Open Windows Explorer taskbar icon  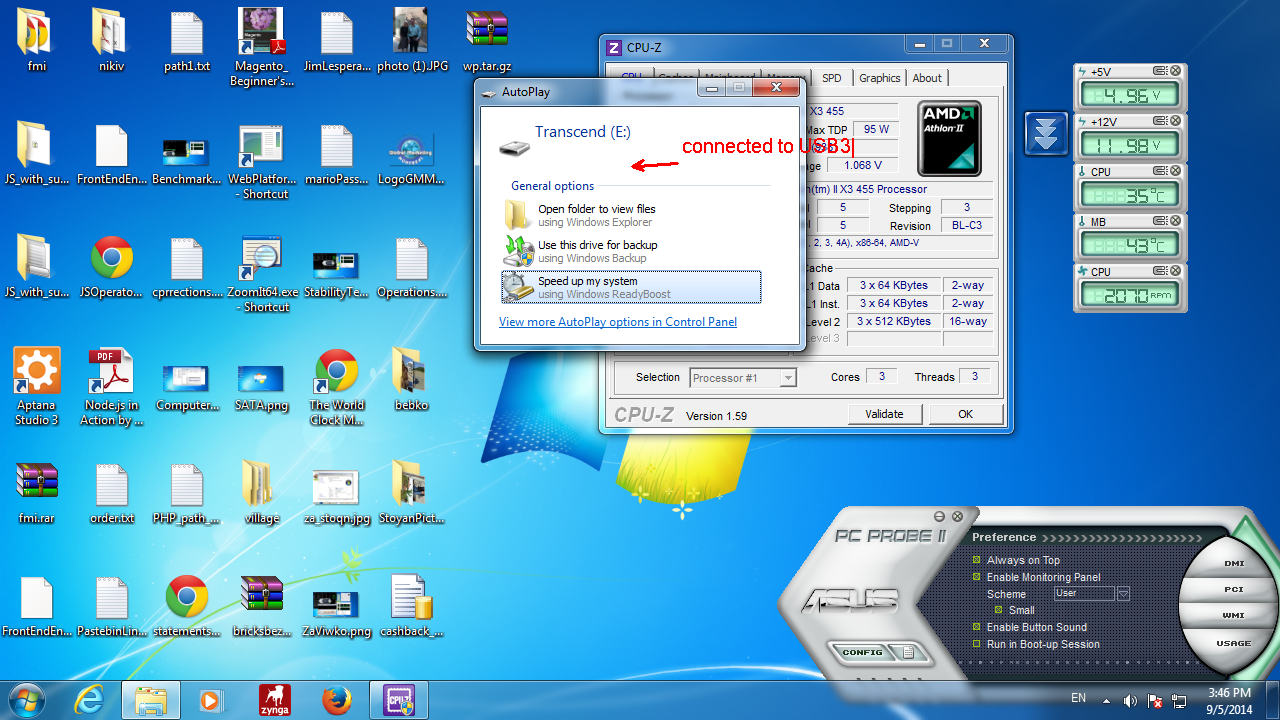pos(152,700)
